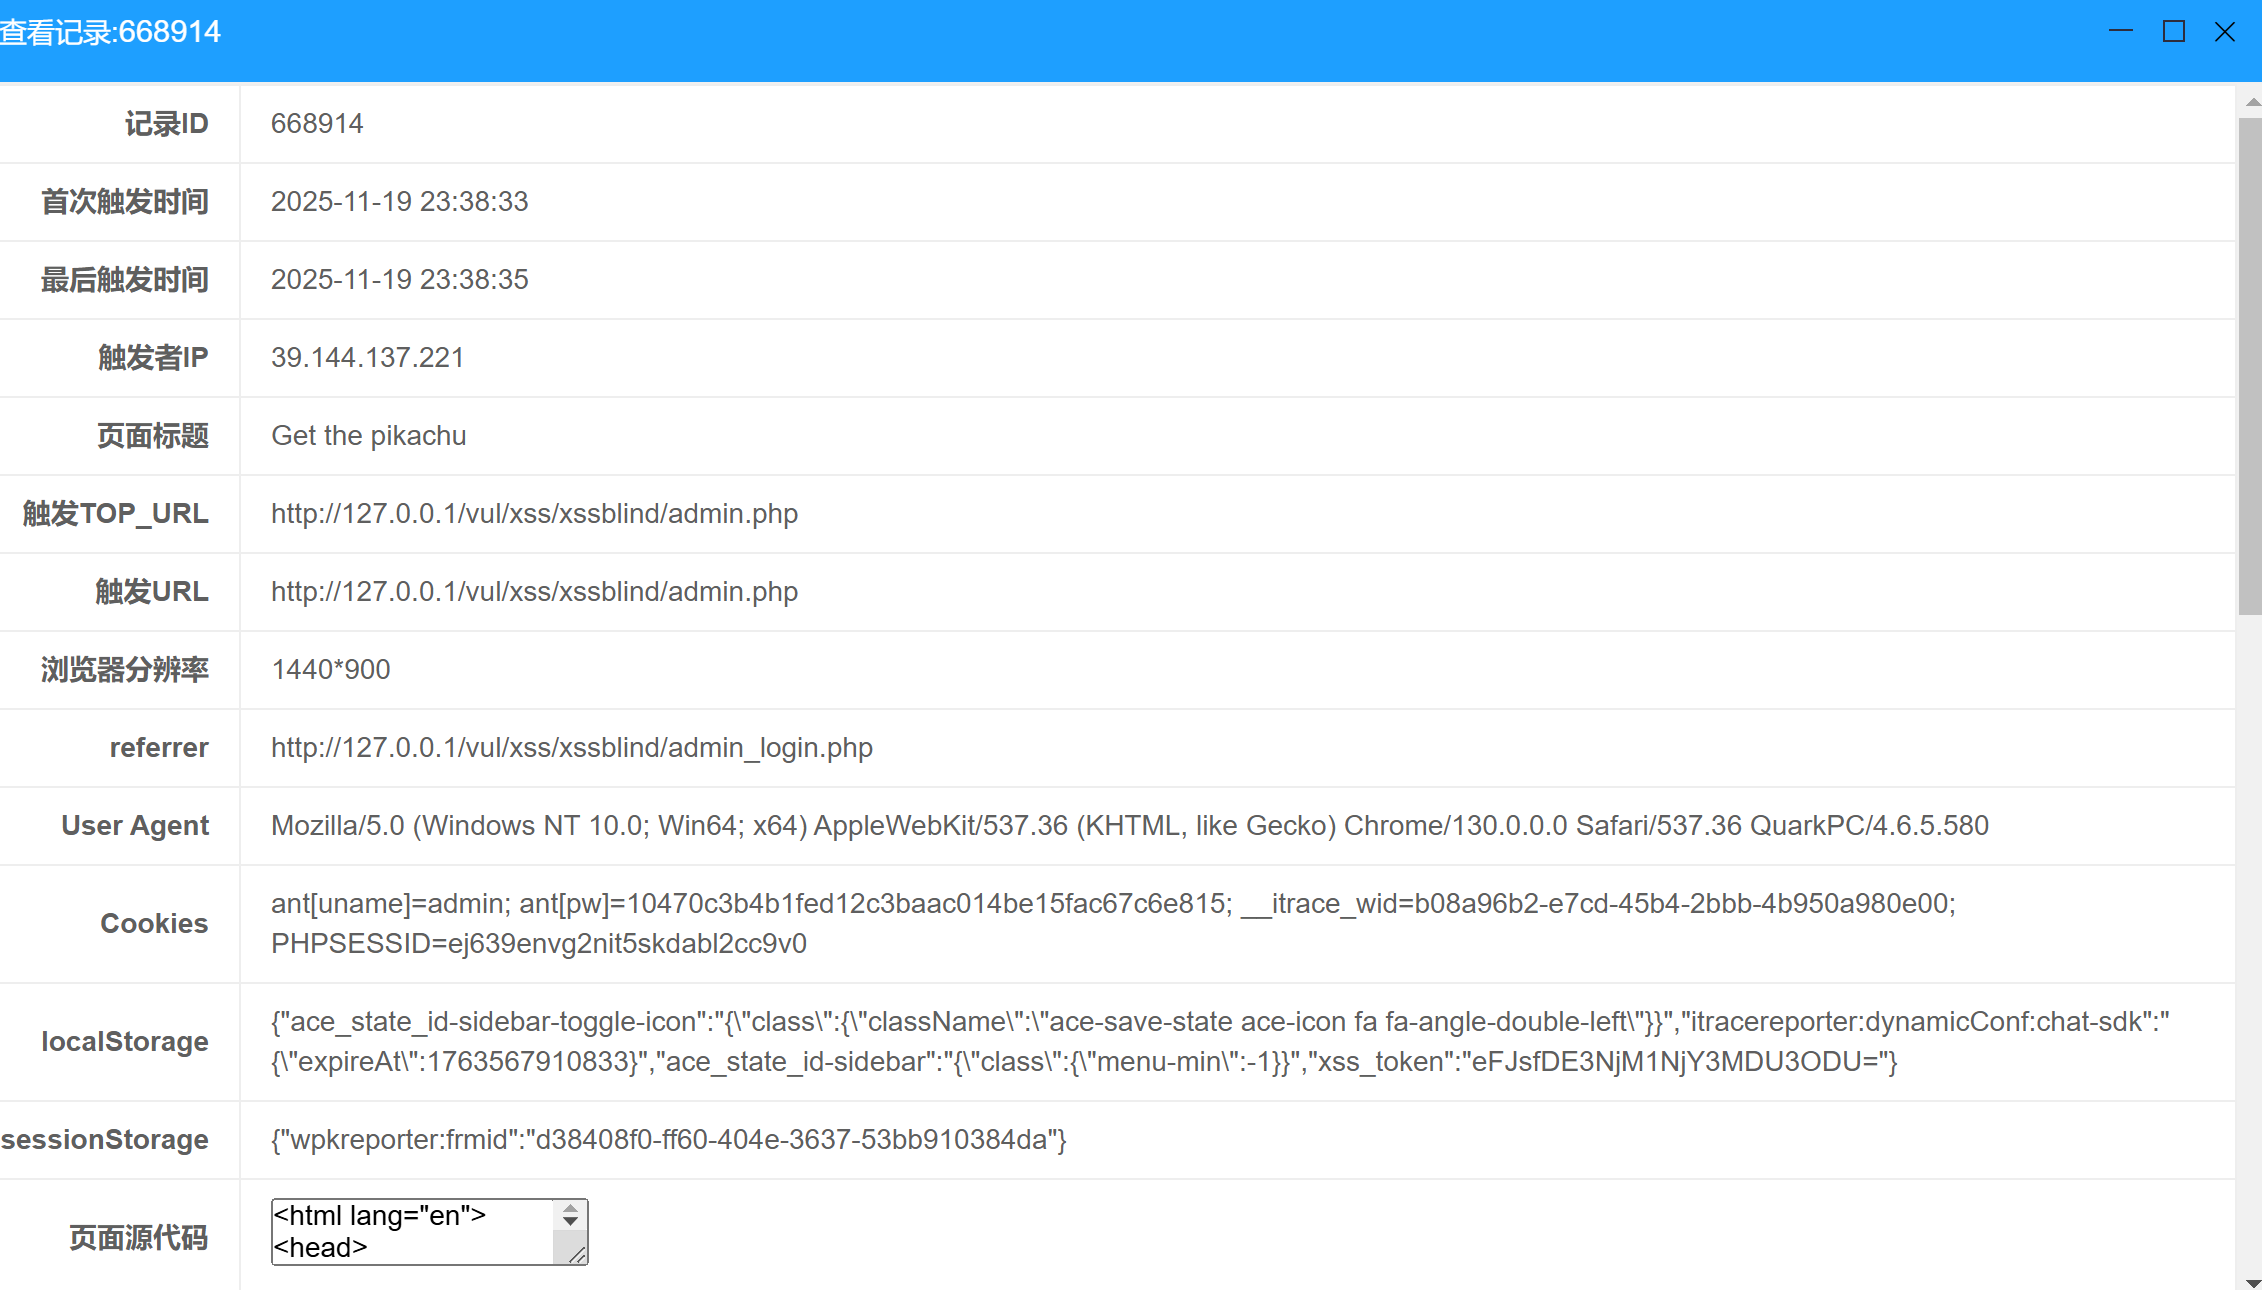The height and width of the screenshot is (1290, 2262).
Task: Click the 记录ID value 668914
Action: click(317, 124)
